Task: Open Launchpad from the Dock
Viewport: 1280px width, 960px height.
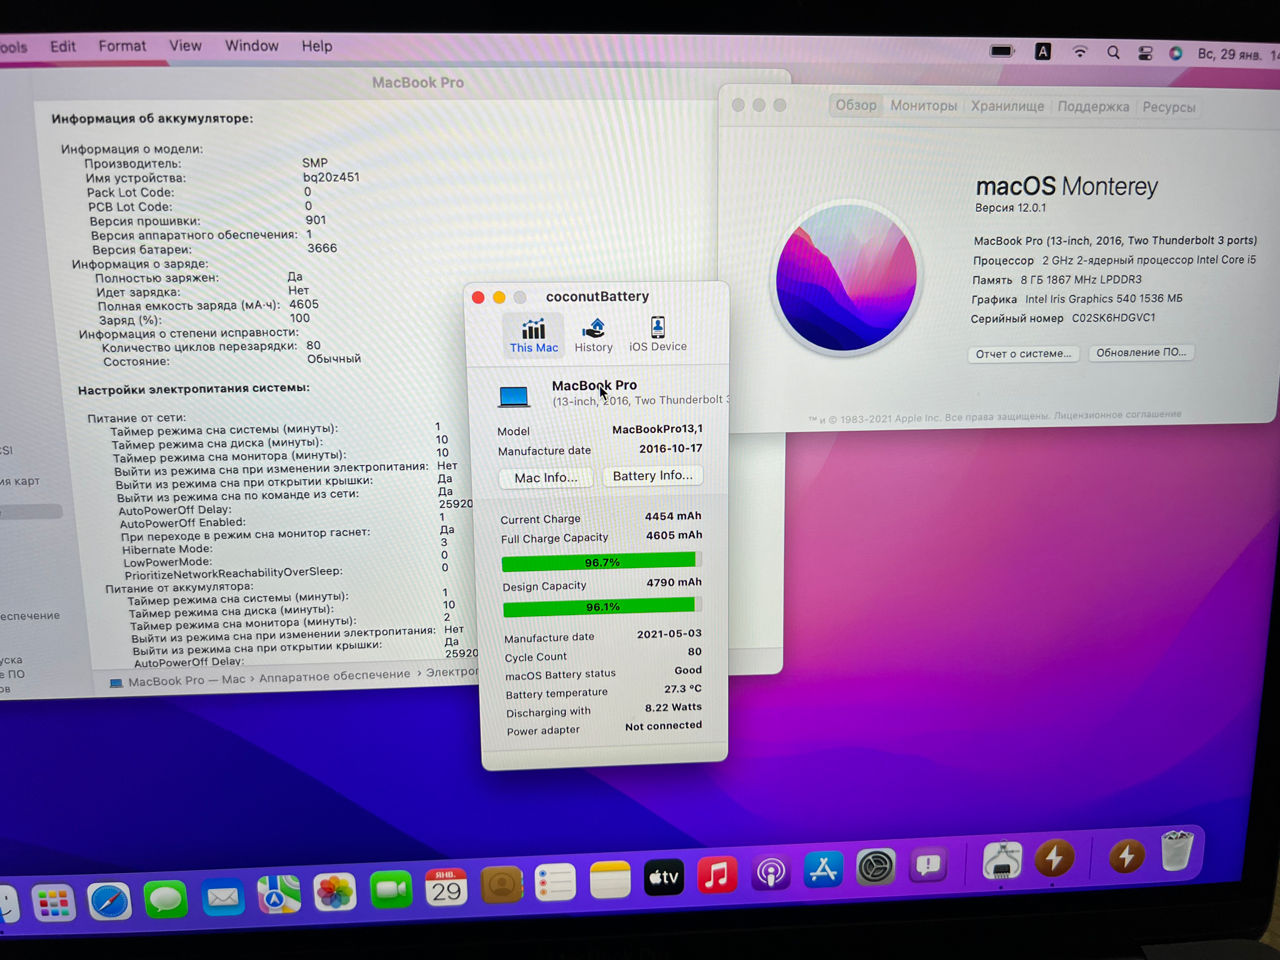Action: pos(53,903)
